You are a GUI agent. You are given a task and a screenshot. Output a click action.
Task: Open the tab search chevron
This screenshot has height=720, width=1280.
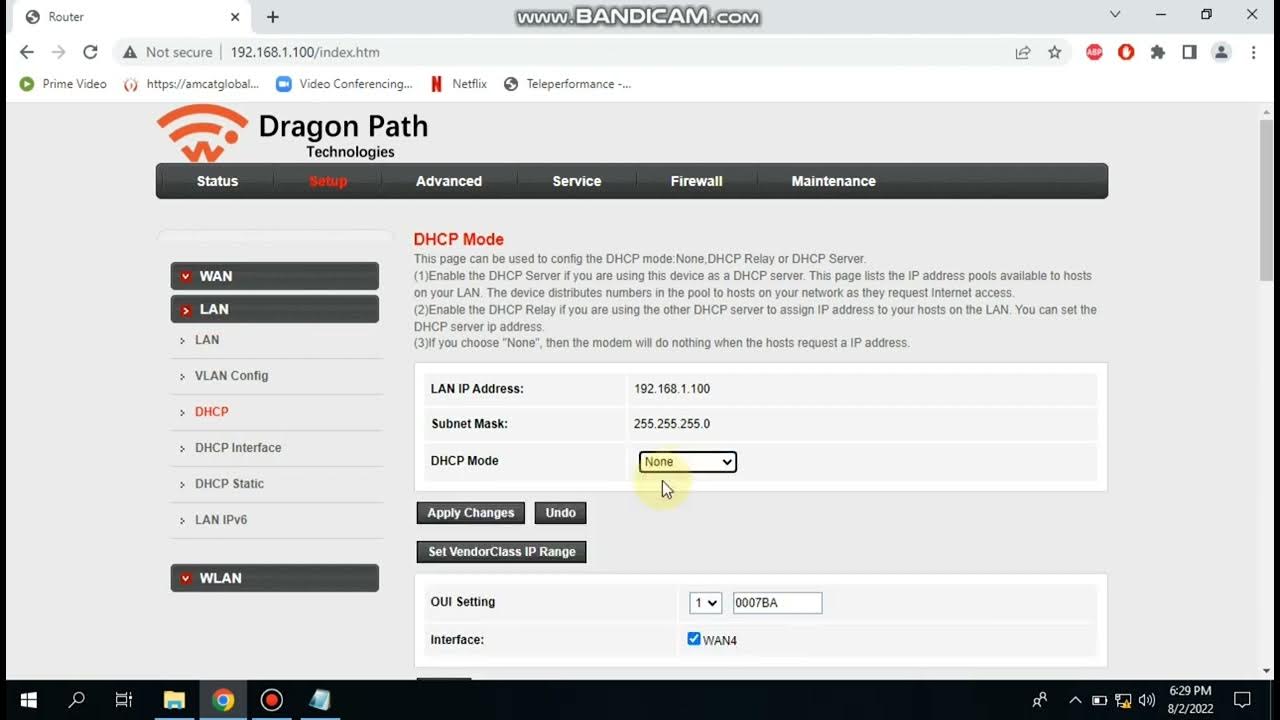(1116, 15)
